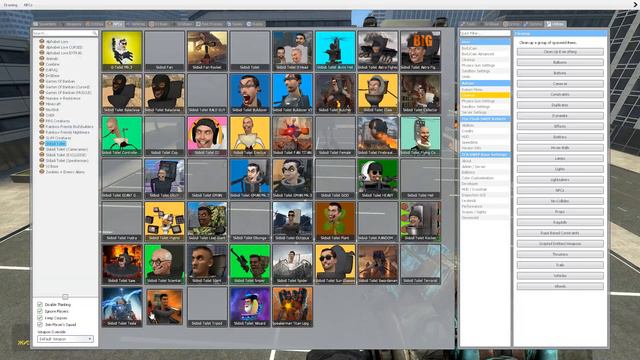Pick the Skibidi Toilet Female icon
Image resolution: width=640 pixels, height=360 pixels.
335,136
